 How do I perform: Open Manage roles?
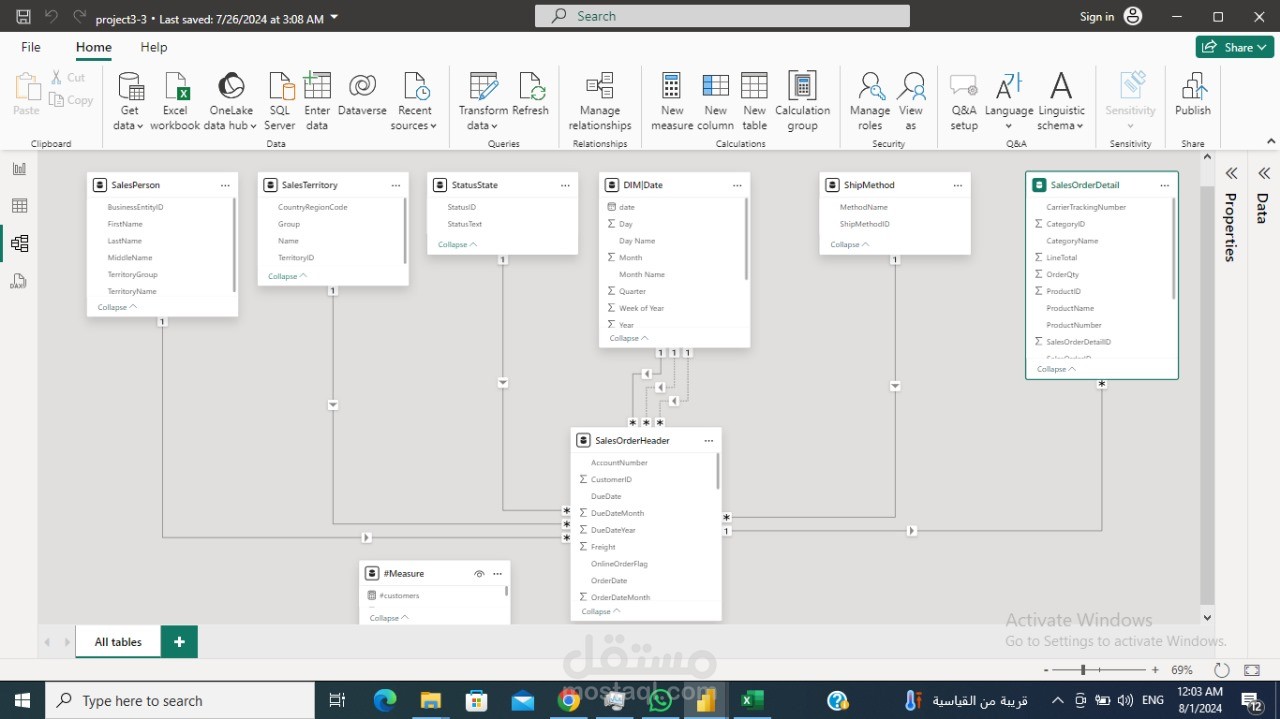(870, 101)
